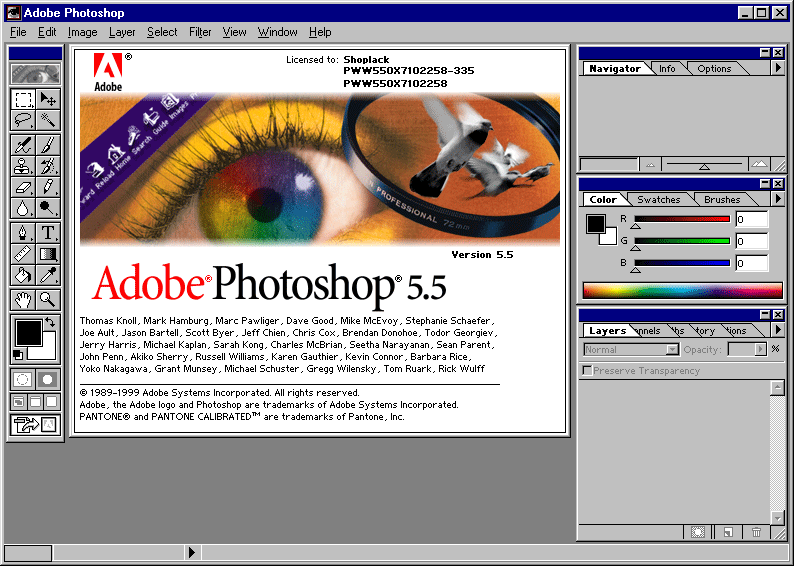
Task: Switch to Quick Mask mode
Action: click(48, 379)
